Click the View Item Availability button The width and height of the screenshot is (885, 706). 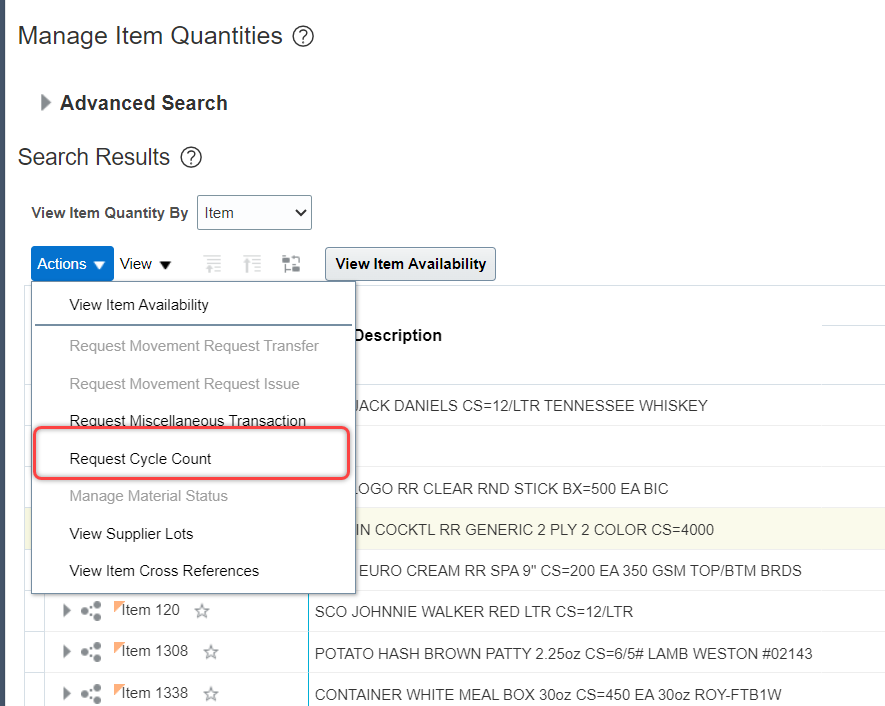[410, 263]
